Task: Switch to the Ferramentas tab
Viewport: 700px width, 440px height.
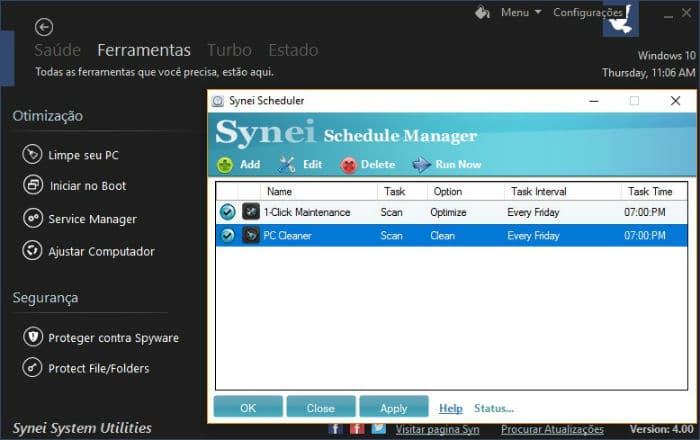Action: (x=144, y=50)
